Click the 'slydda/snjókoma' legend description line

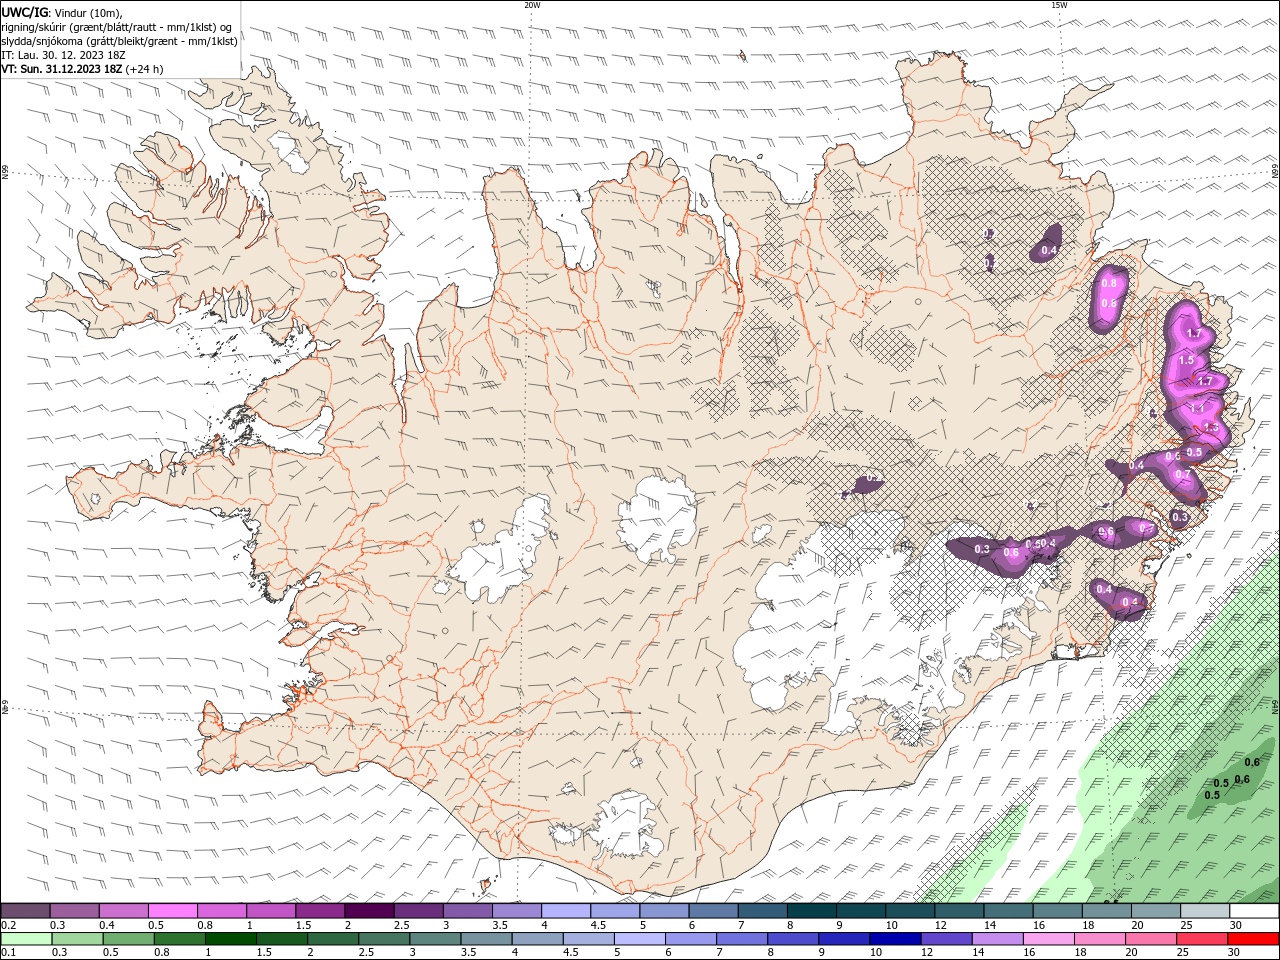[120, 41]
